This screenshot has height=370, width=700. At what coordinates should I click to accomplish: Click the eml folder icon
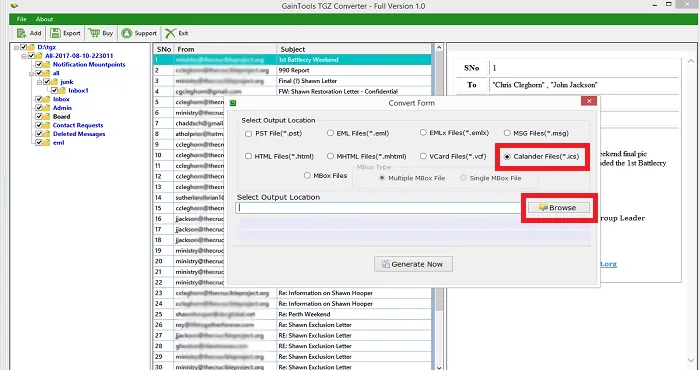(x=46, y=143)
